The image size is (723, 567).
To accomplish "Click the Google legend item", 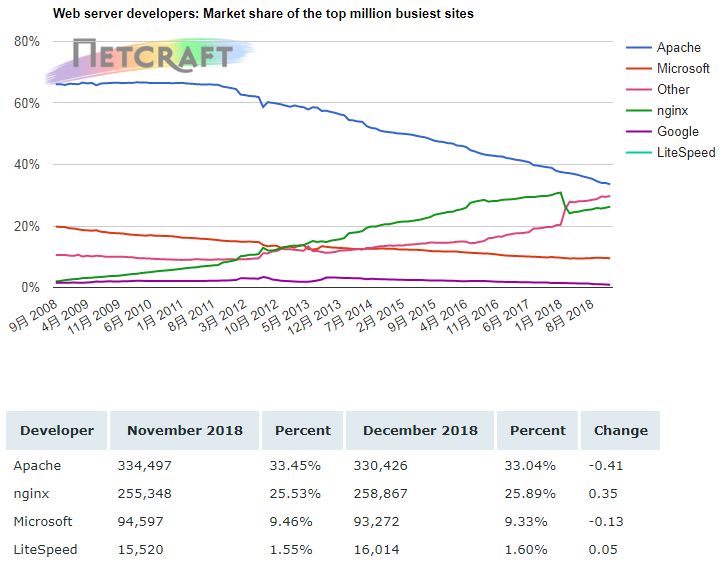I will [663, 131].
